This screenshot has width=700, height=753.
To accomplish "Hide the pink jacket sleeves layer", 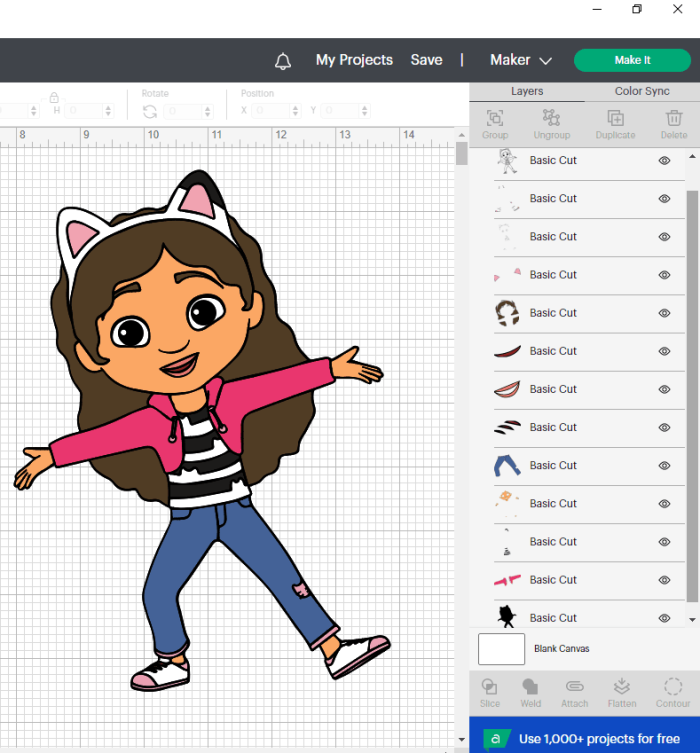I will [664, 580].
